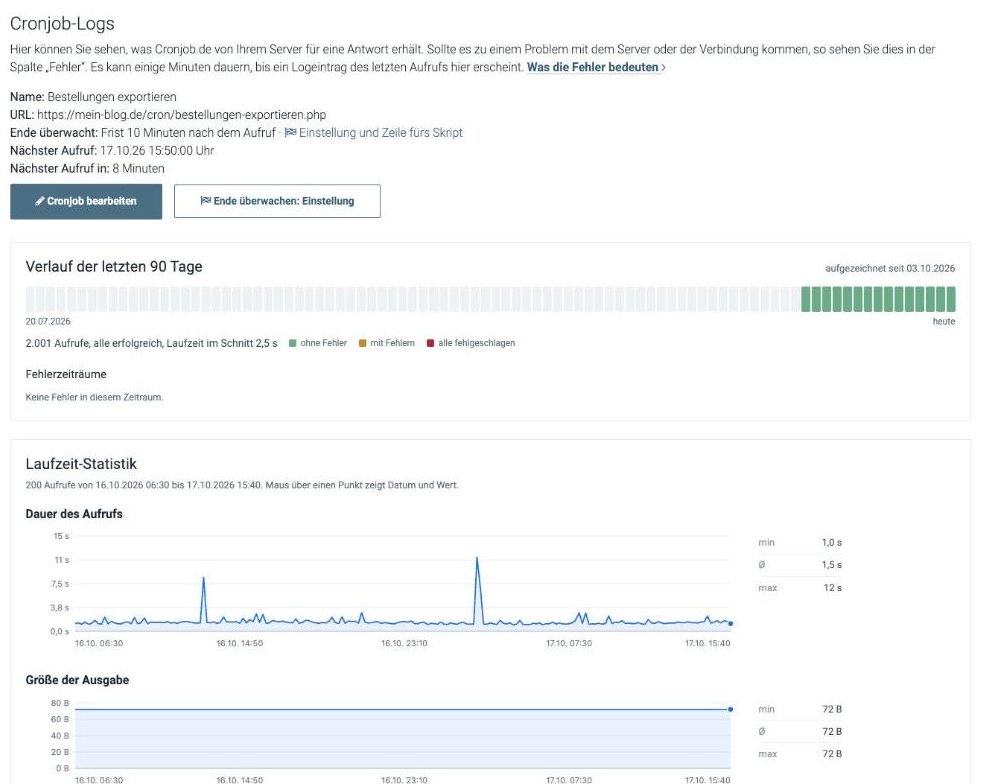Click the max 12 s duration value

(832, 588)
